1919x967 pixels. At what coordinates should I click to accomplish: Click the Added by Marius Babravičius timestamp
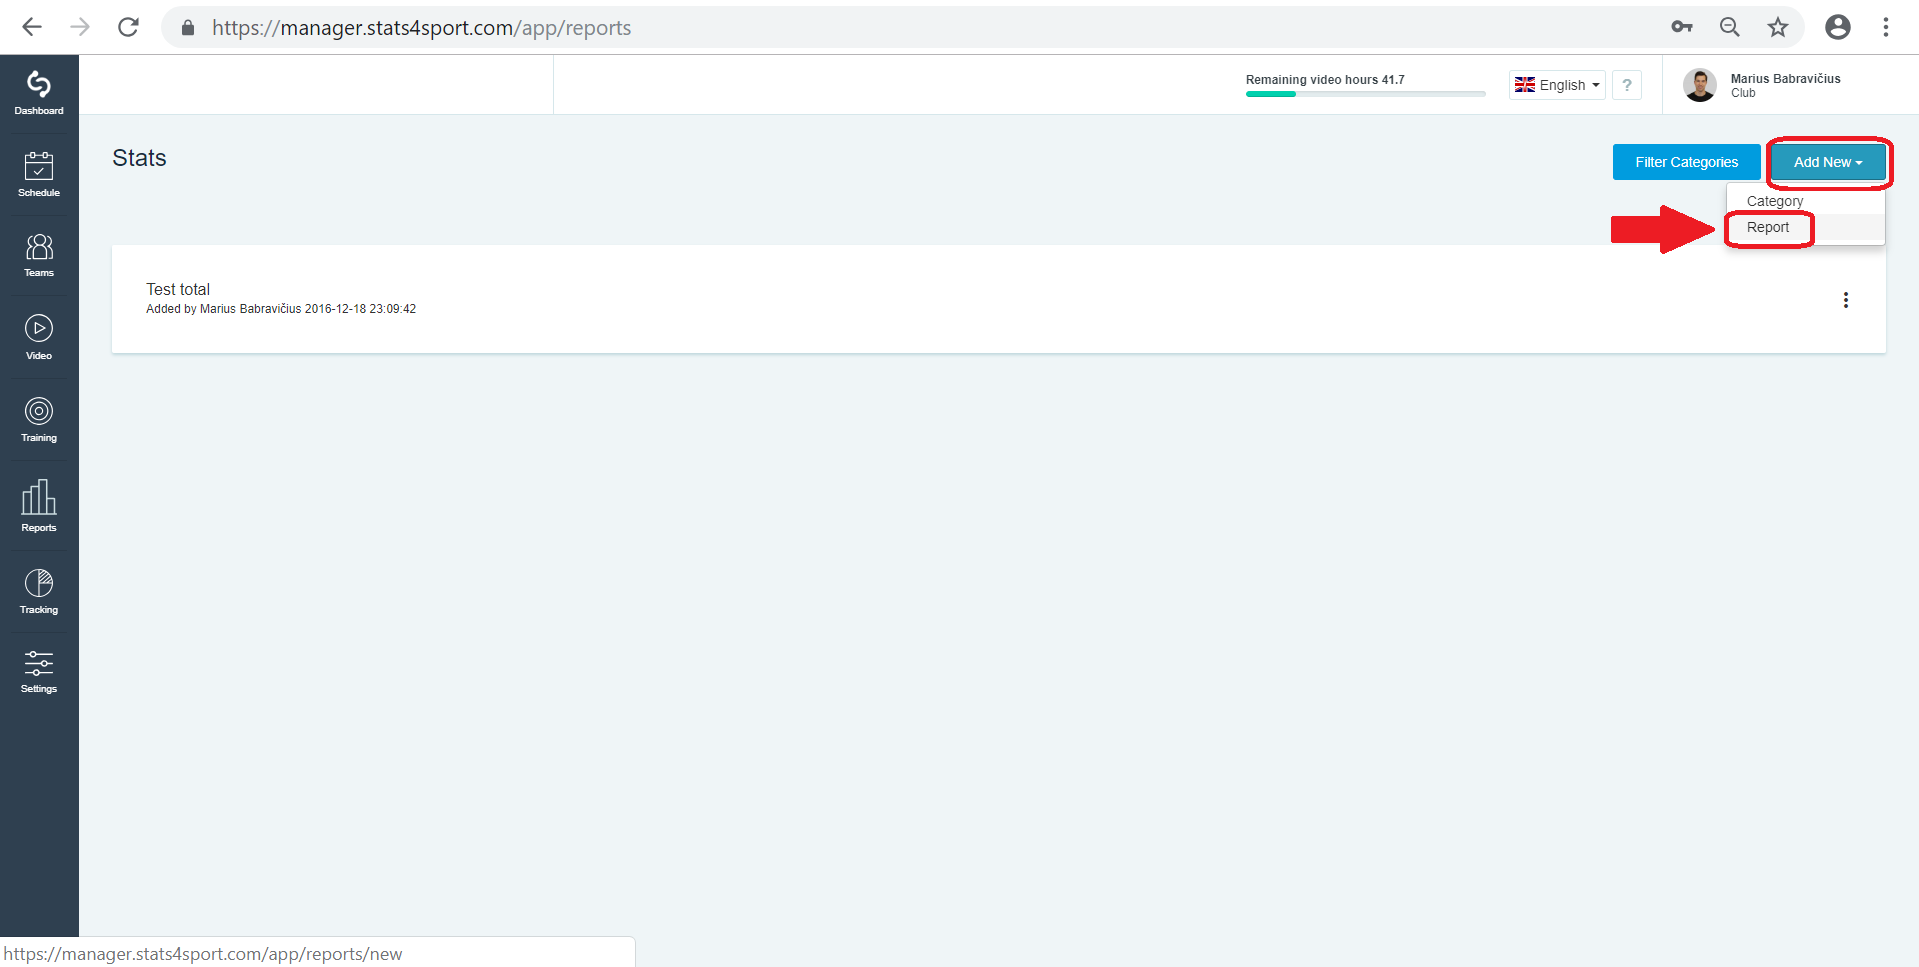pyautogui.click(x=281, y=309)
